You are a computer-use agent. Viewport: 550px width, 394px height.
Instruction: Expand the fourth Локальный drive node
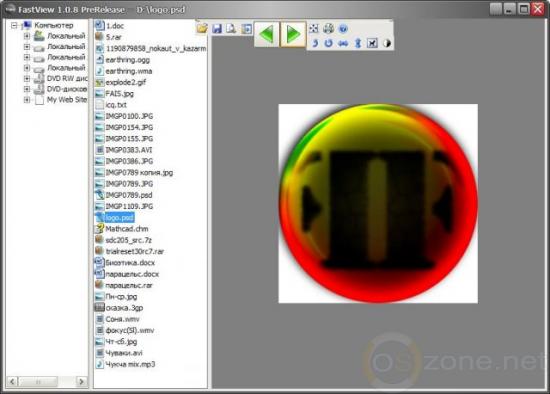point(27,67)
